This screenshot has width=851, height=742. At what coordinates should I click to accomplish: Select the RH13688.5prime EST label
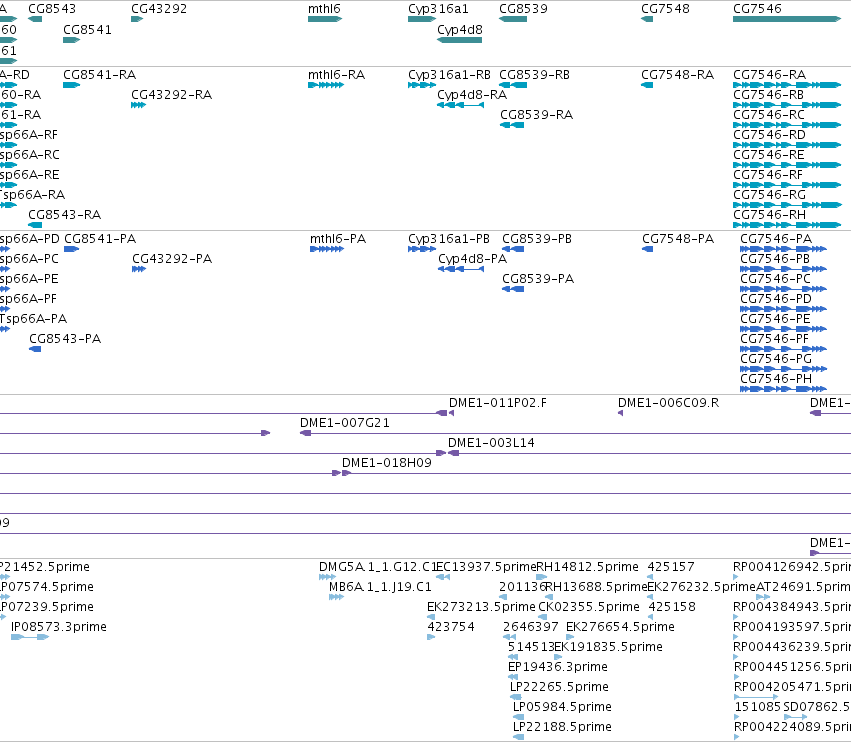tap(596, 587)
